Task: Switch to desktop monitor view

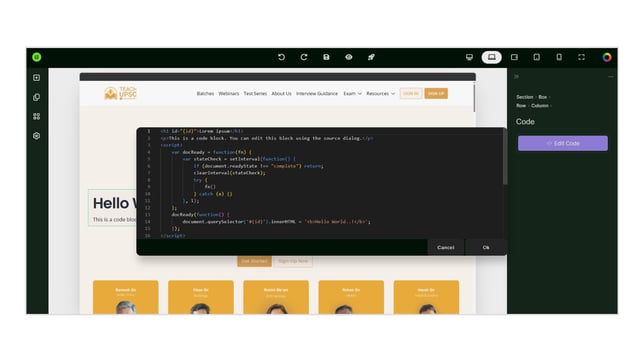Action: click(x=469, y=57)
